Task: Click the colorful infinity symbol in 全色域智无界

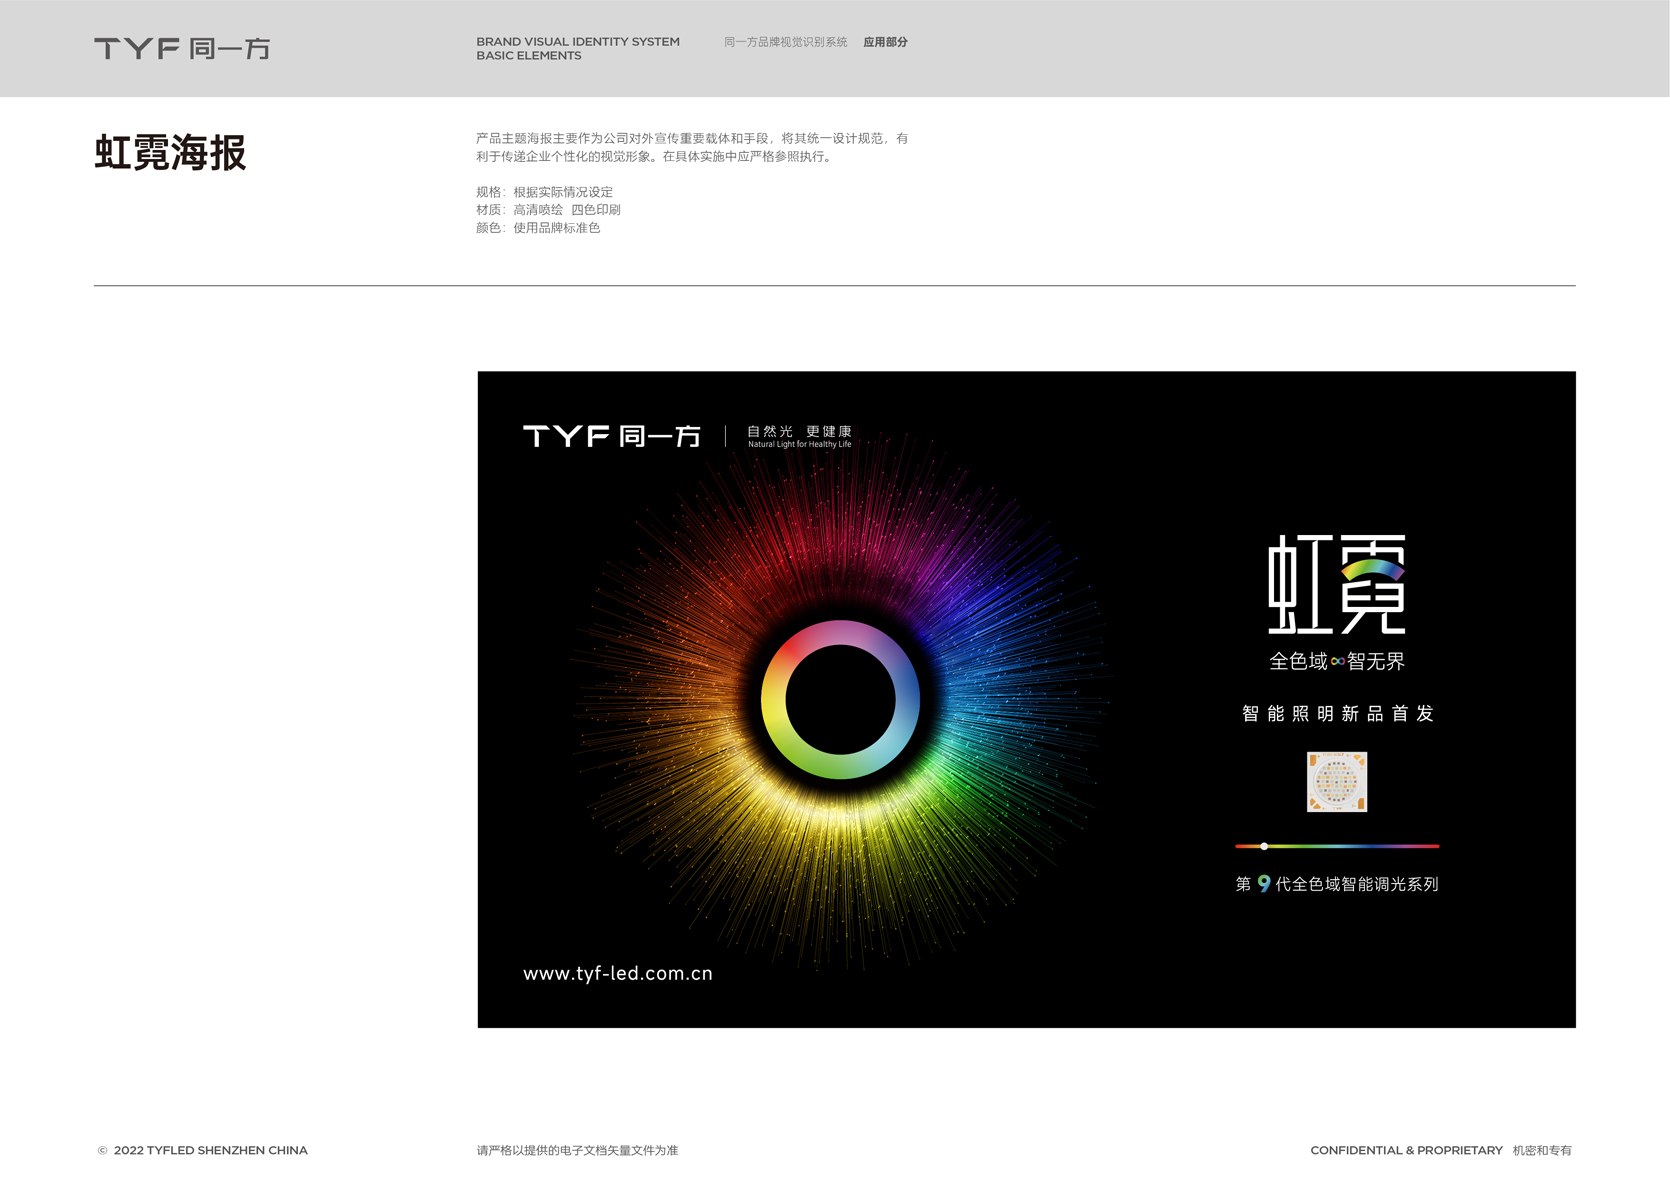Action: (1337, 662)
